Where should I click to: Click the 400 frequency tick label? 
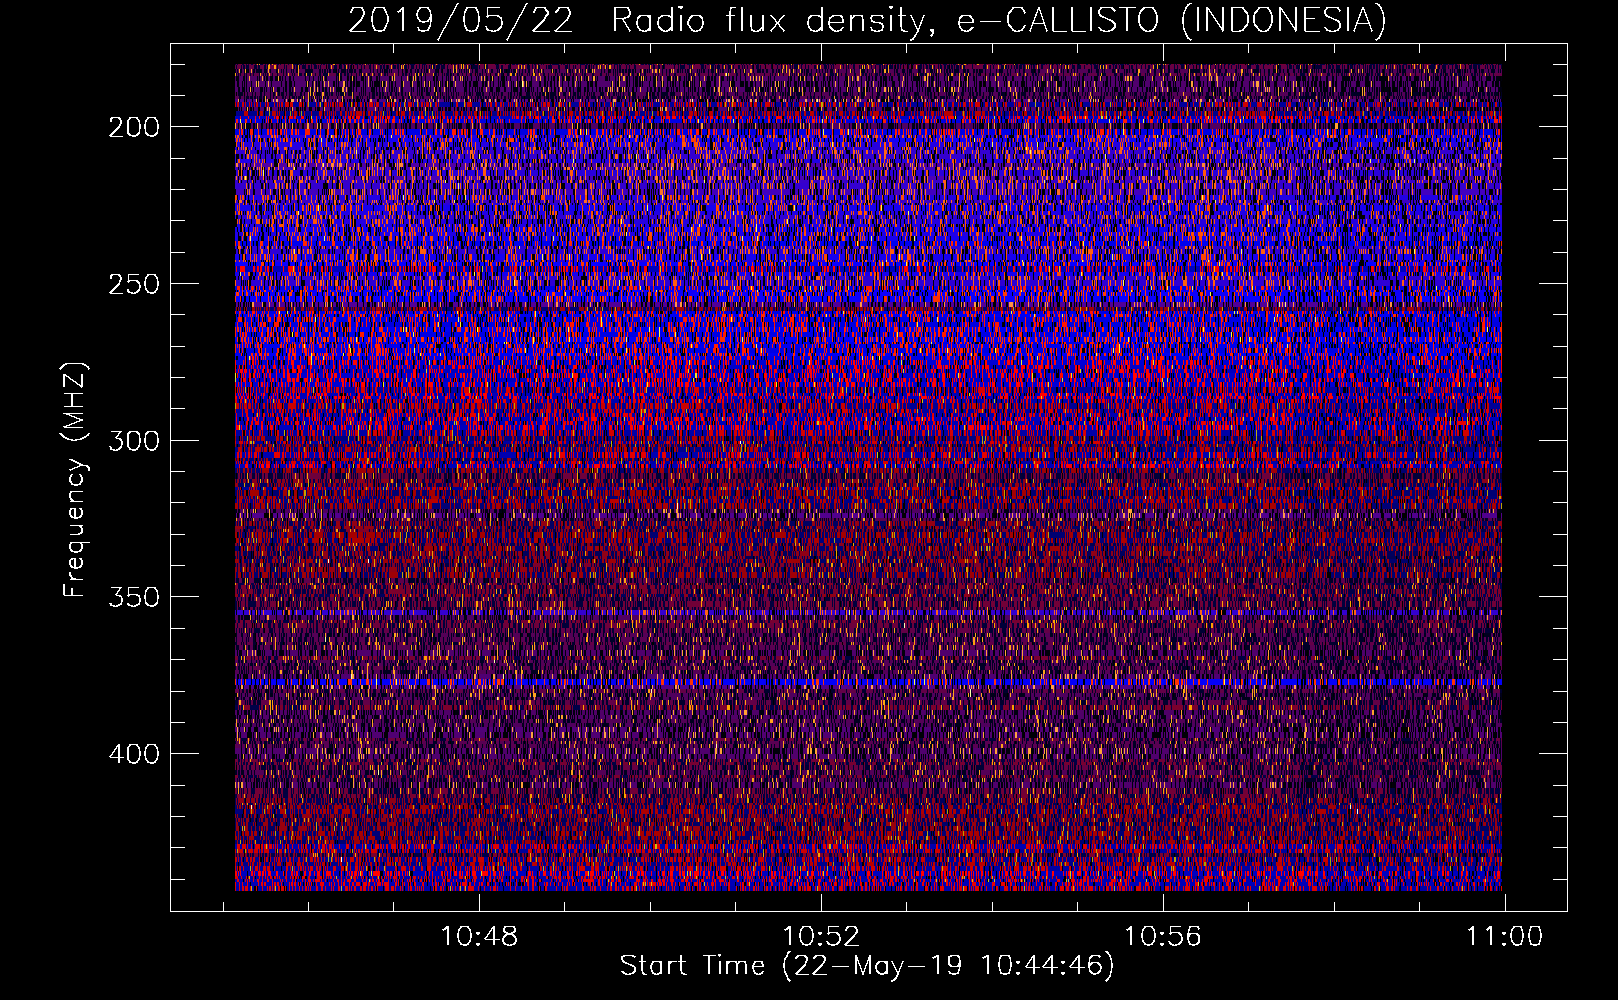[134, 754]
